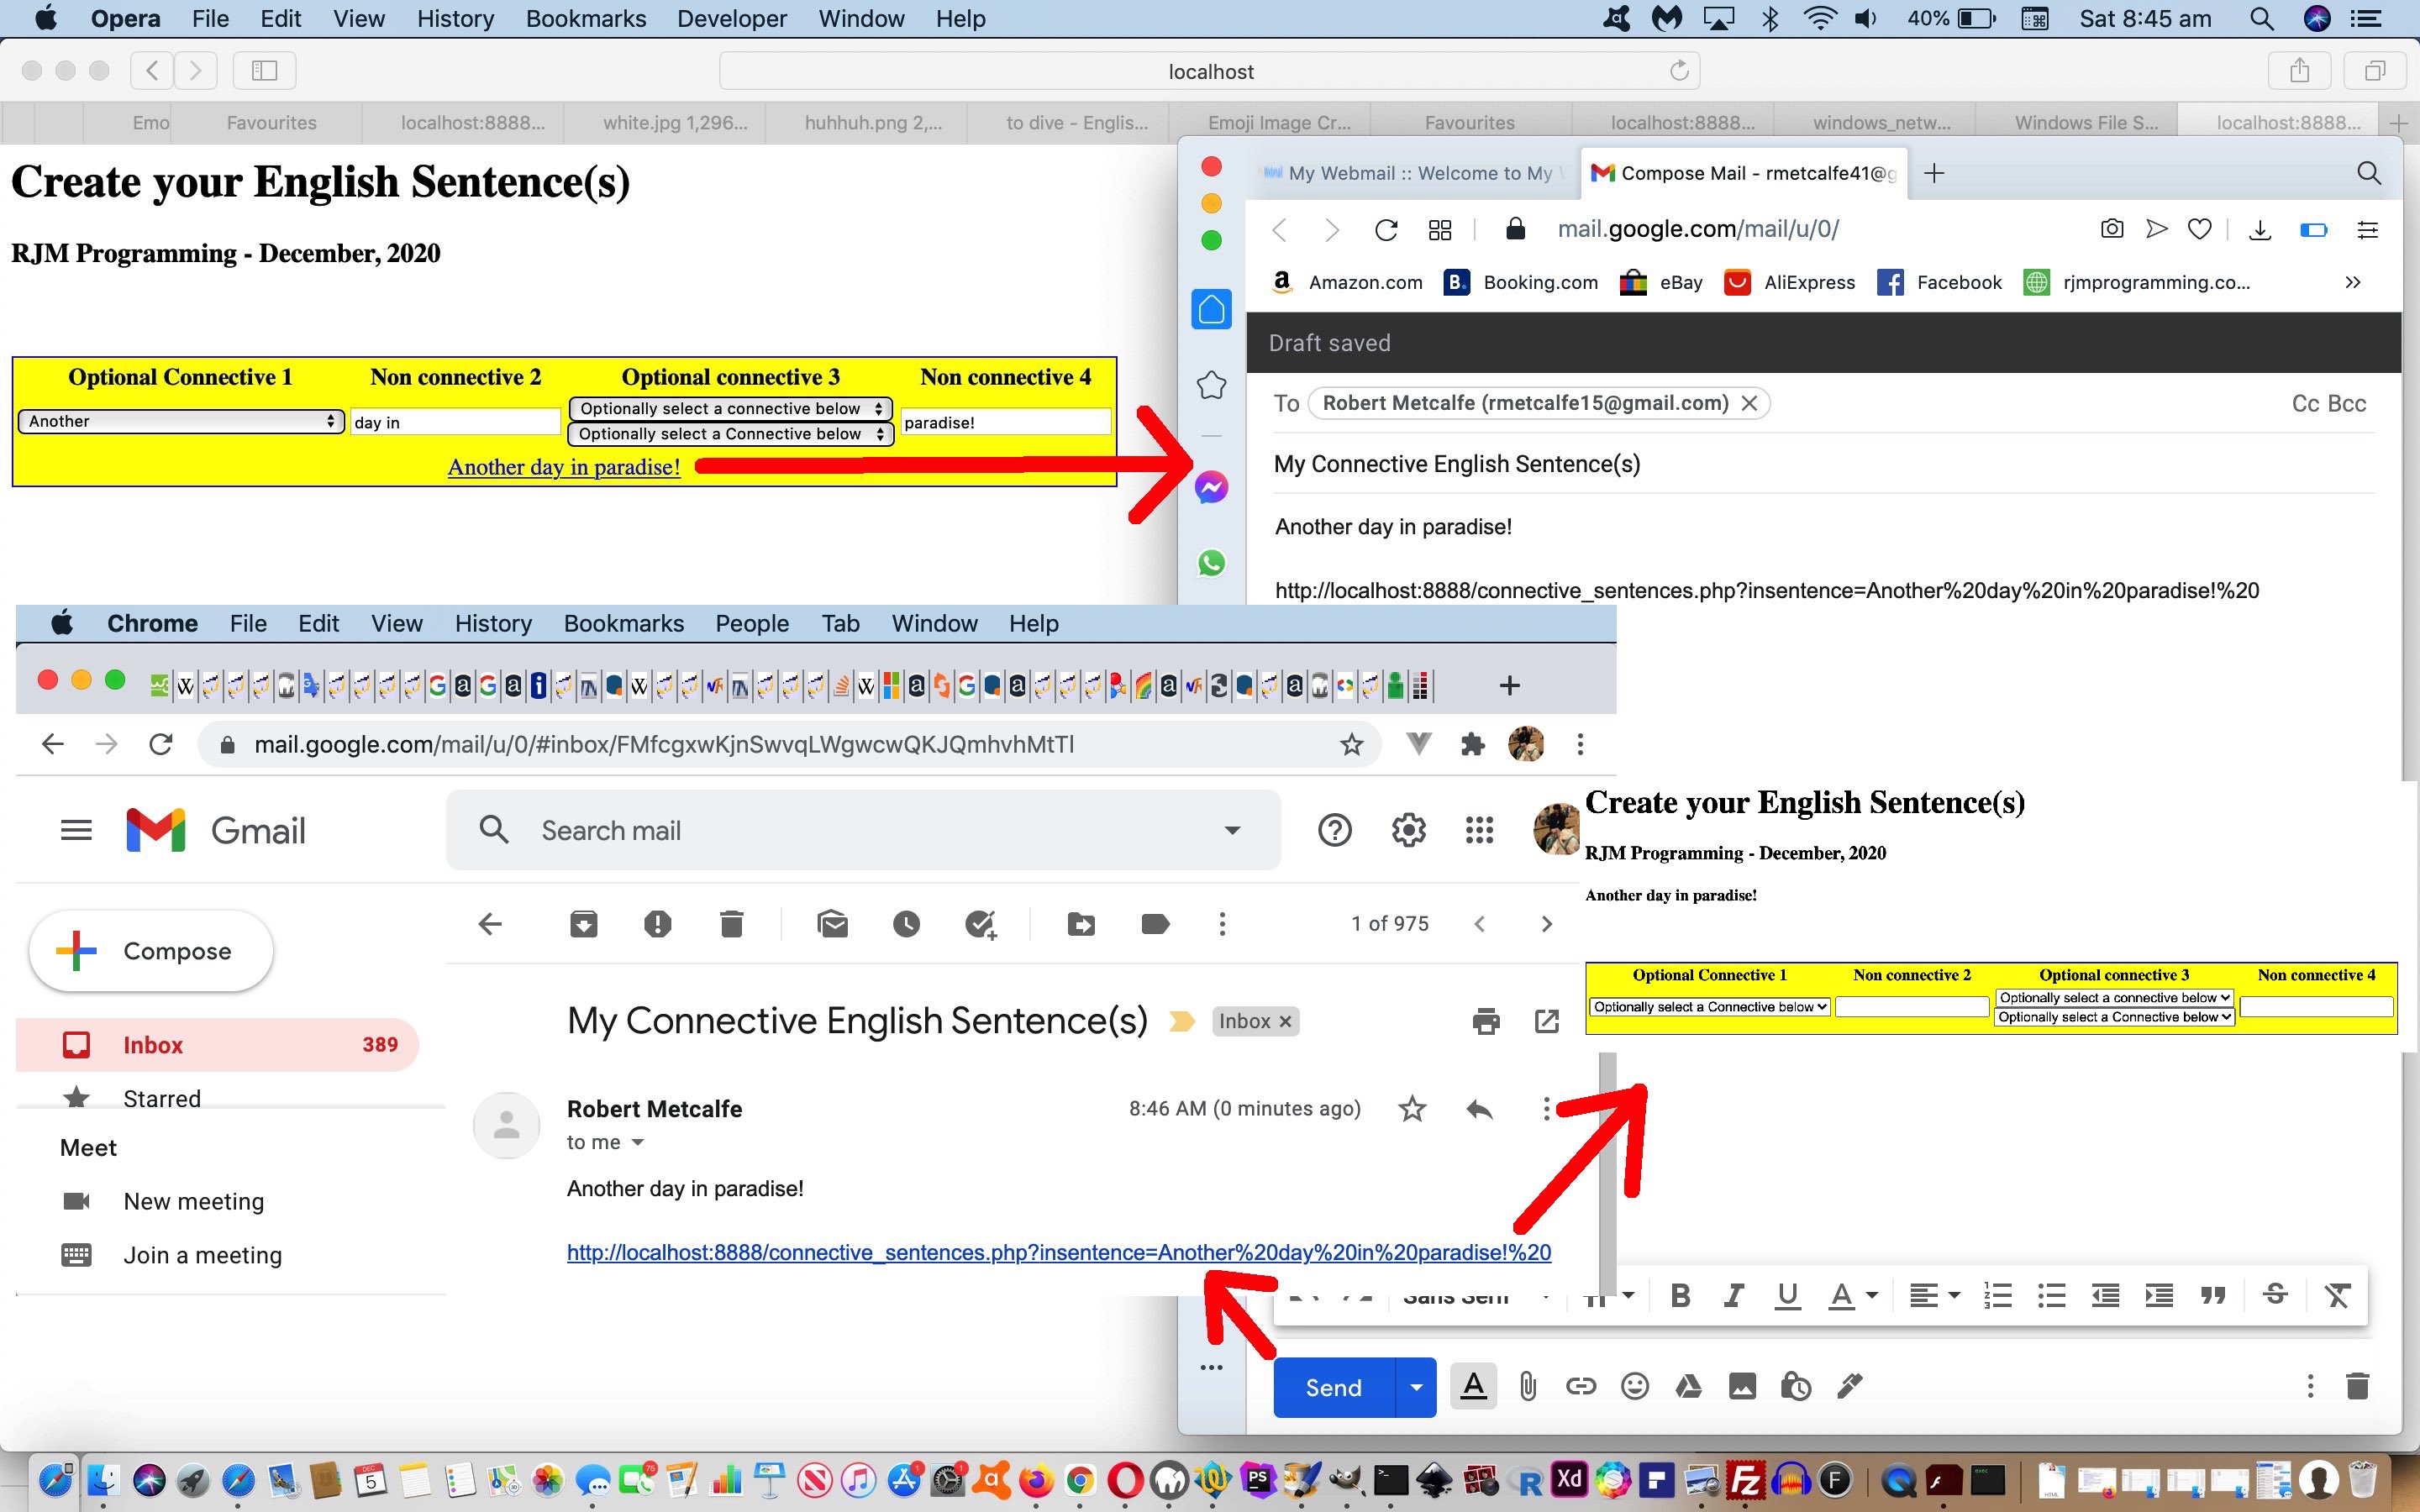Delete the email with trash icon
The height and width of the screenshot is (1512, 2420).
coord(731,924)
